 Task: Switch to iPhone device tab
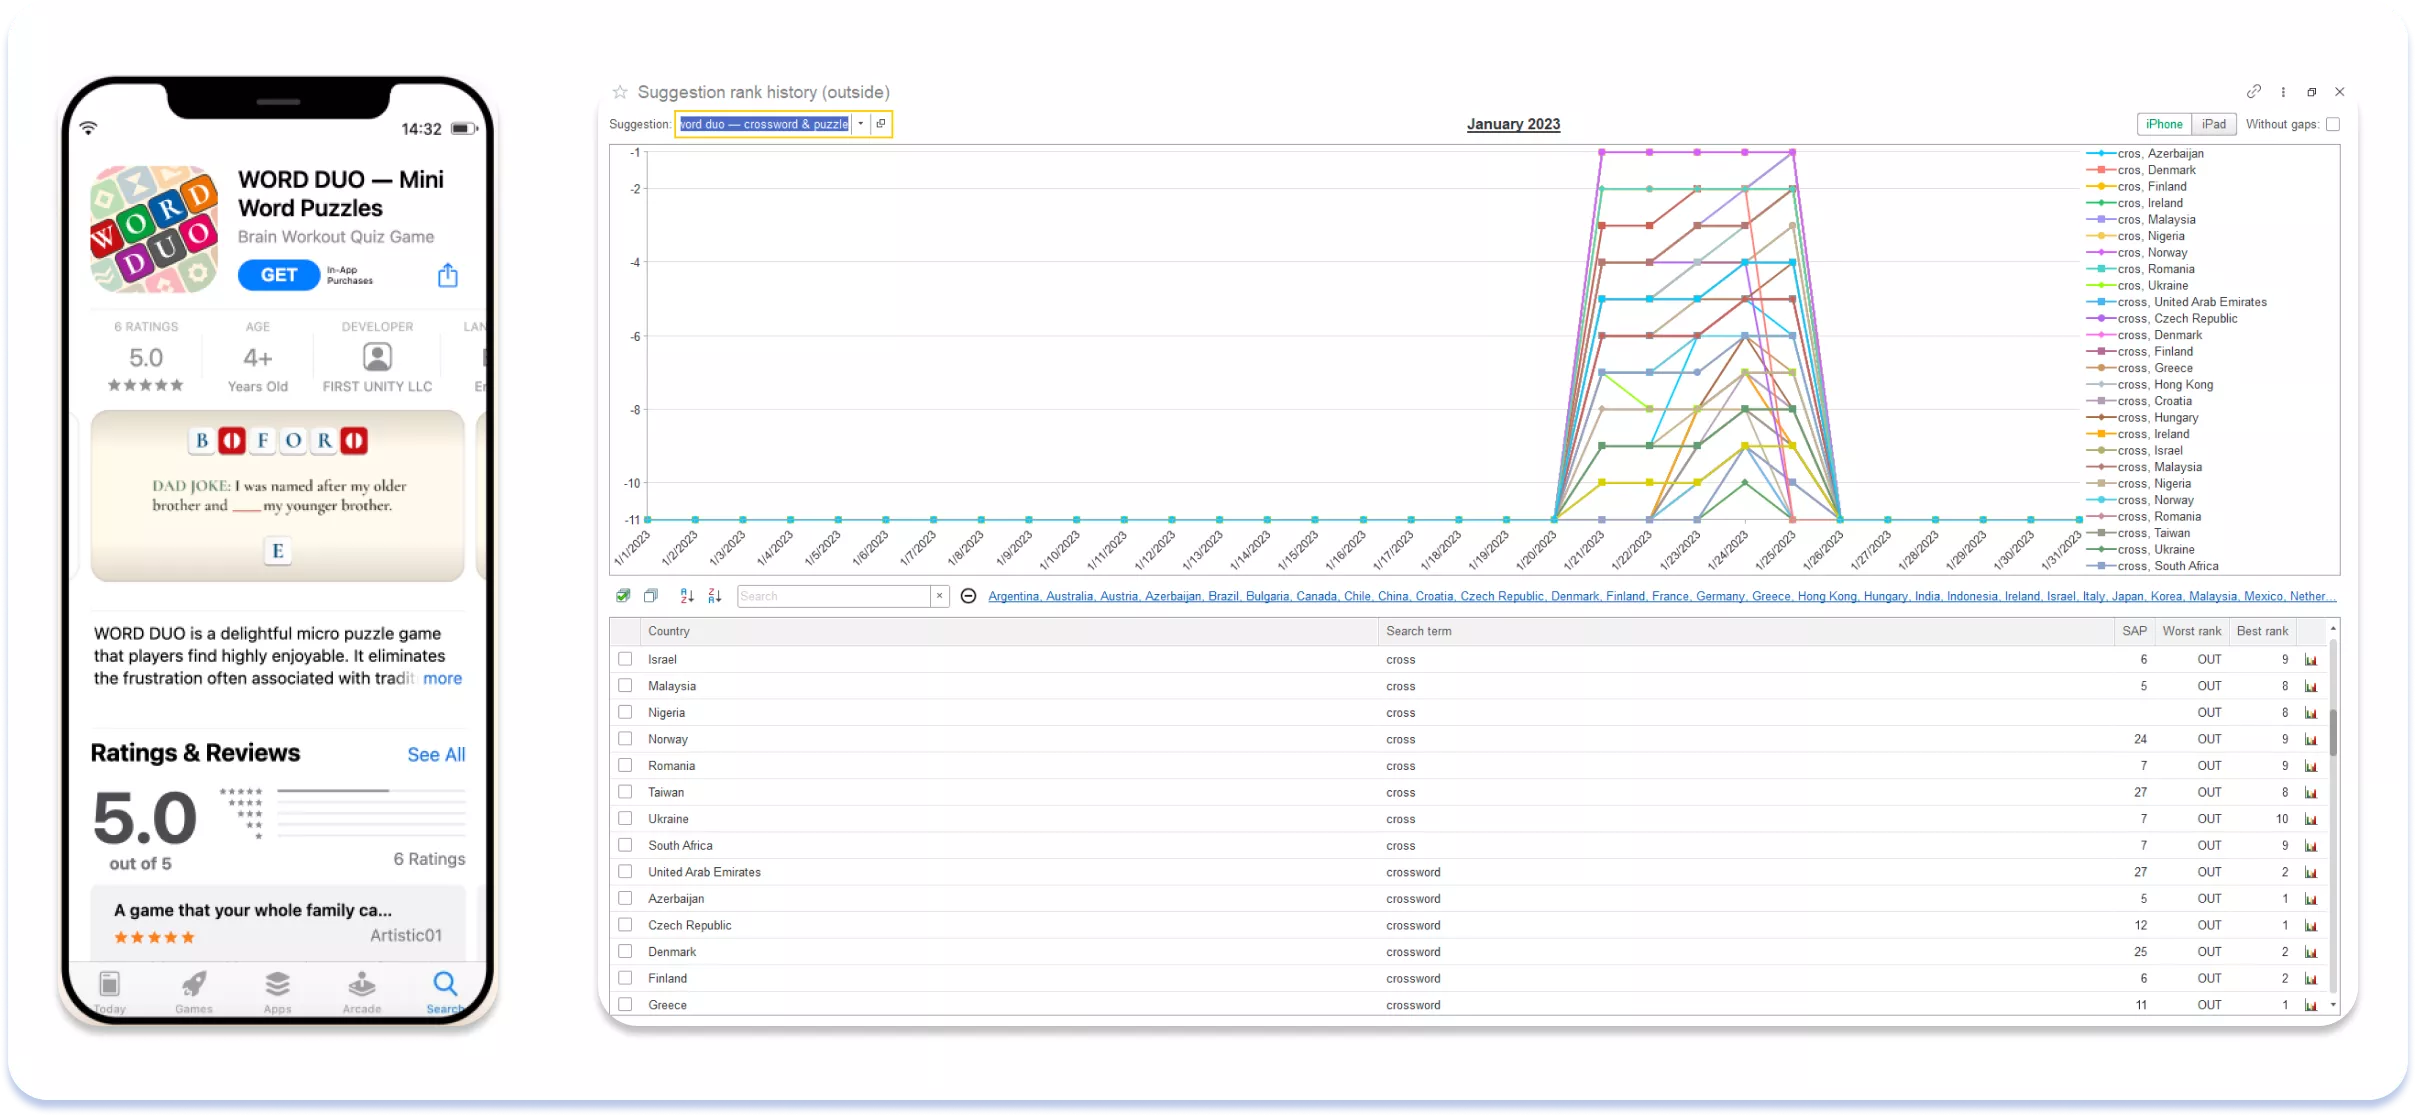[x=2164, y=124]
